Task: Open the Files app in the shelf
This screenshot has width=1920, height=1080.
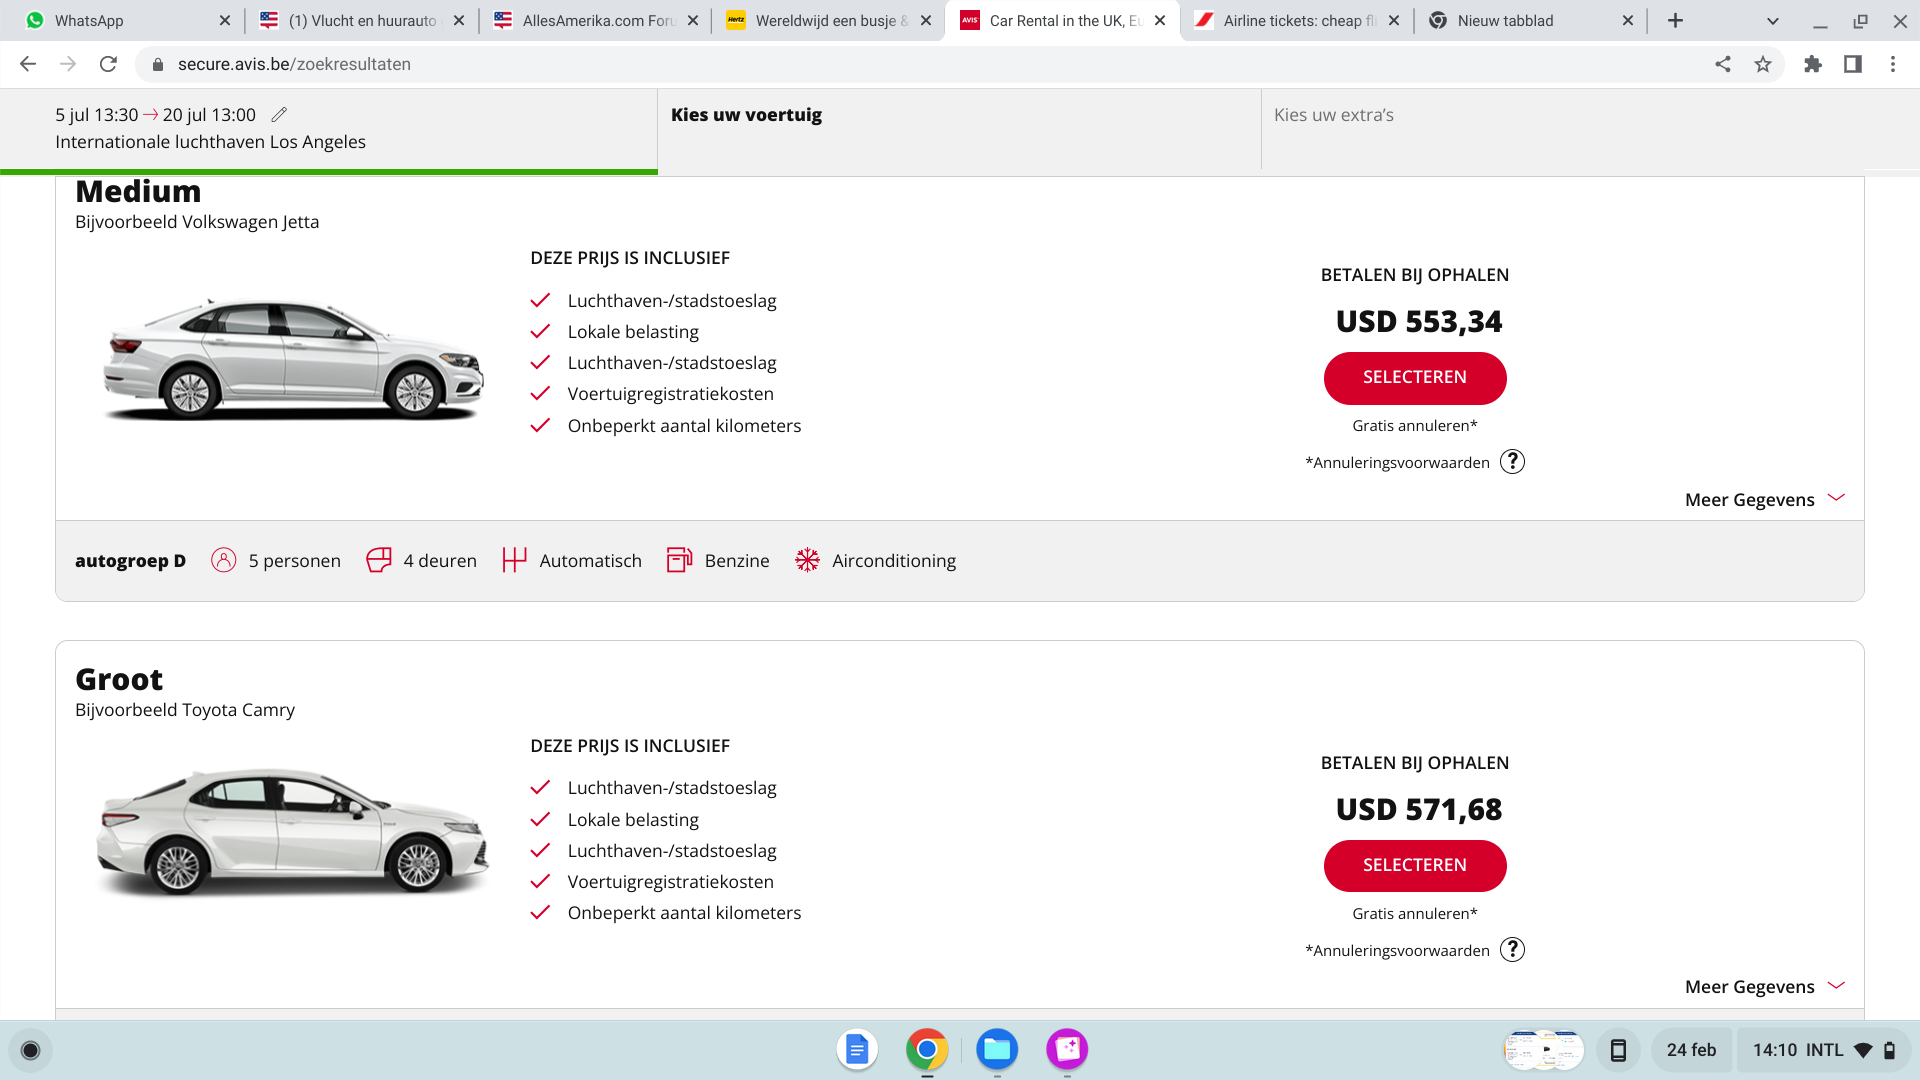Action: click(997, 1049)
